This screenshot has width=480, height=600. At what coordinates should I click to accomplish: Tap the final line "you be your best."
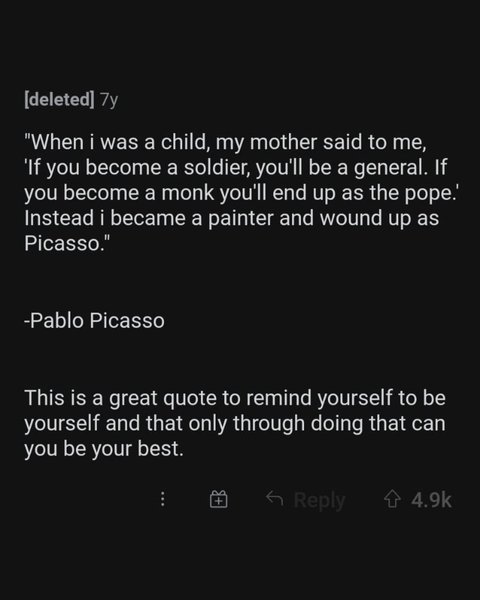tap(104, 449)
